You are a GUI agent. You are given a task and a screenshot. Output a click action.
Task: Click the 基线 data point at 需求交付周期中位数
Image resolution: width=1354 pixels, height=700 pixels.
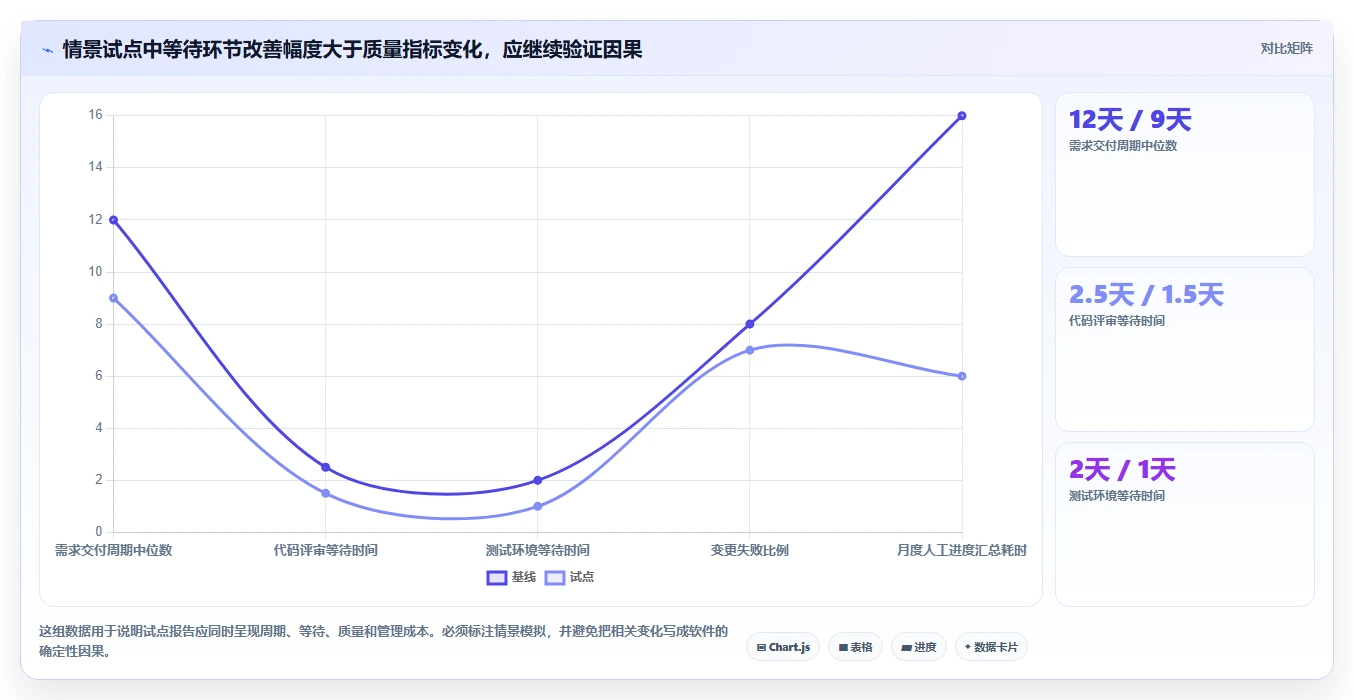pos(113,220)
